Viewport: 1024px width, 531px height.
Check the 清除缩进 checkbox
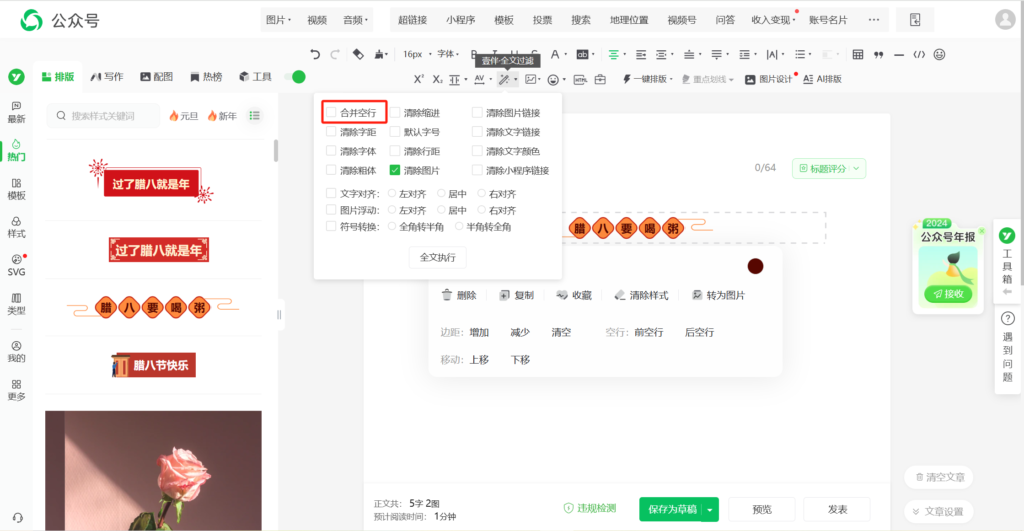tap(394, 112)
